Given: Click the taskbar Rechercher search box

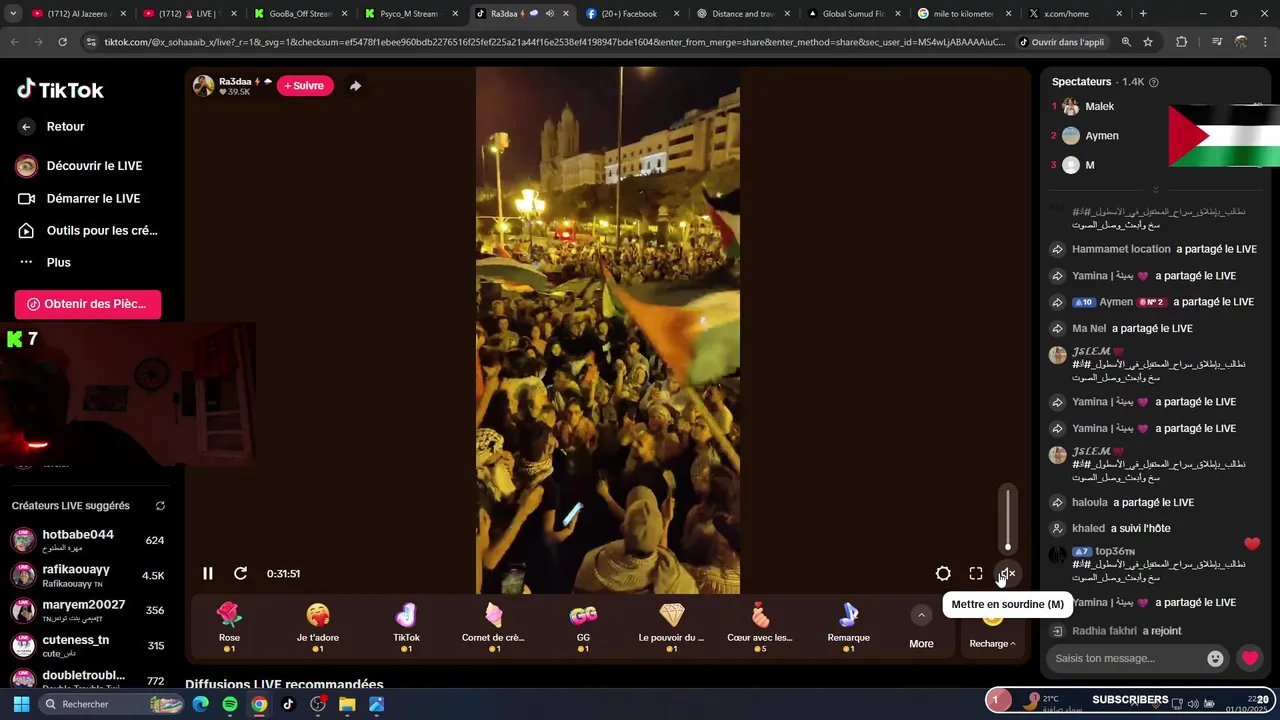Looking at the screenshot, I should (112, 704).
